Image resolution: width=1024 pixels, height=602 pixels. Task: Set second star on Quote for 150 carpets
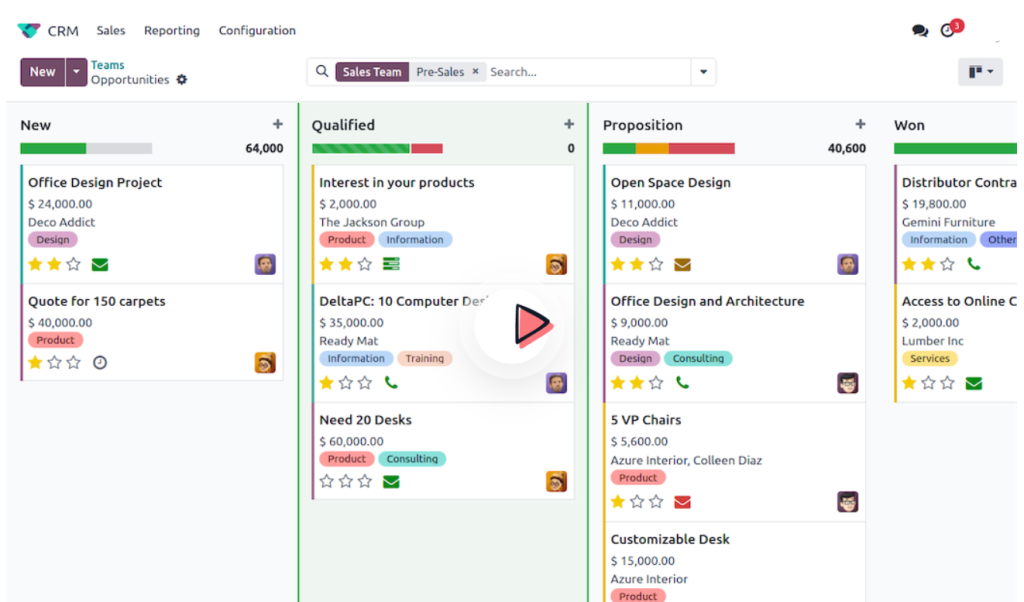point(55,362)
